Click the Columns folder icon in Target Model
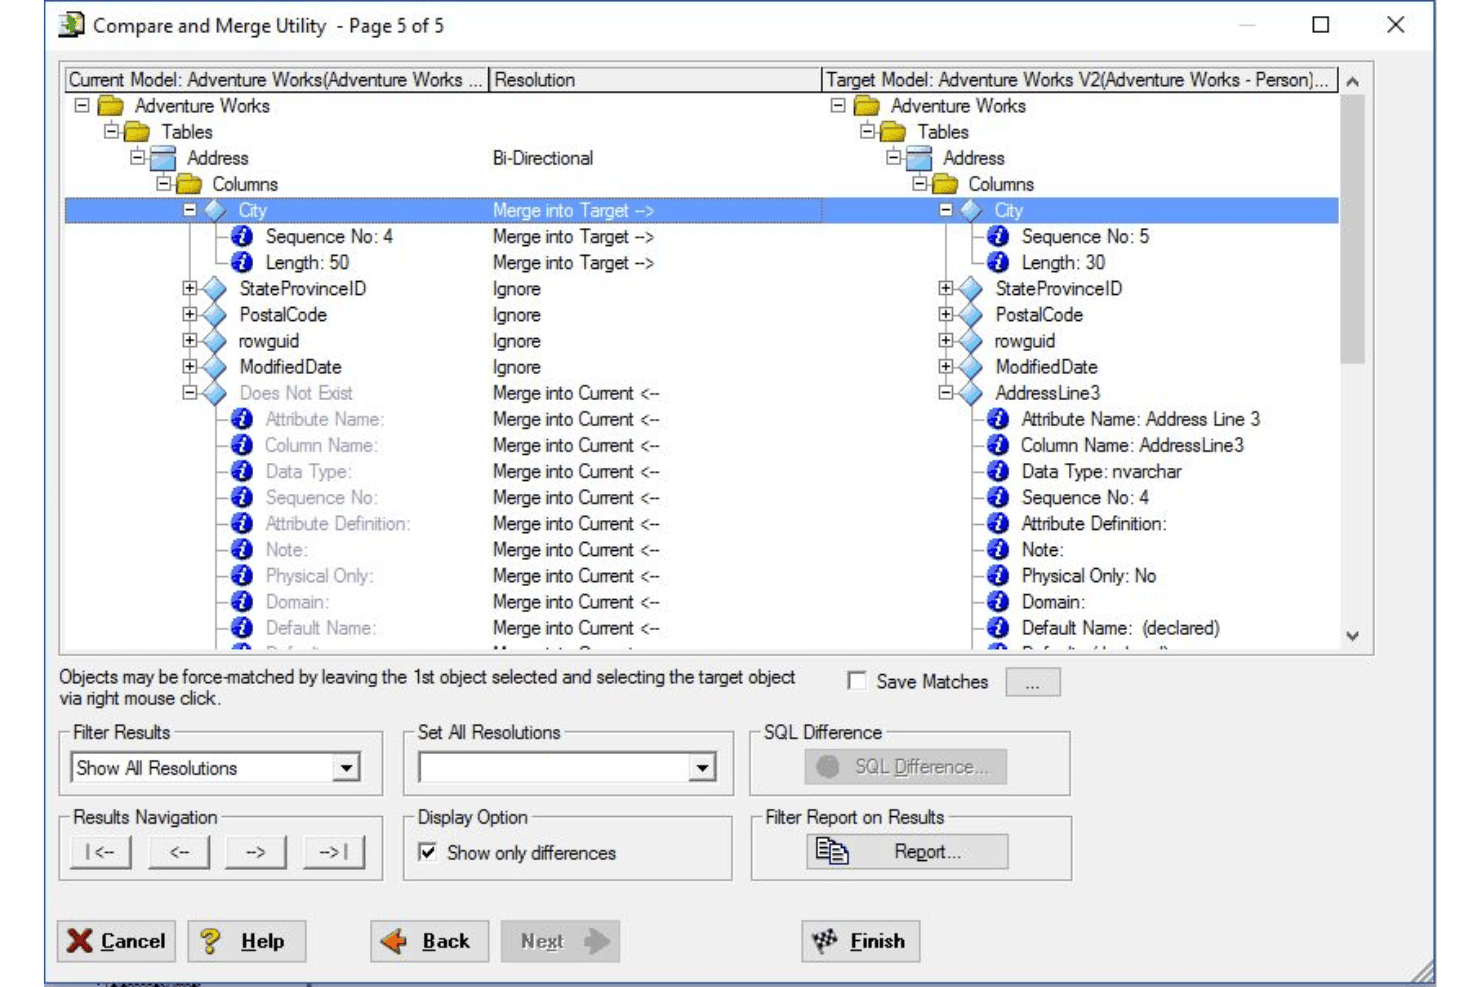1480x987 pixels. pyautogui.click(x=945, y=184)
